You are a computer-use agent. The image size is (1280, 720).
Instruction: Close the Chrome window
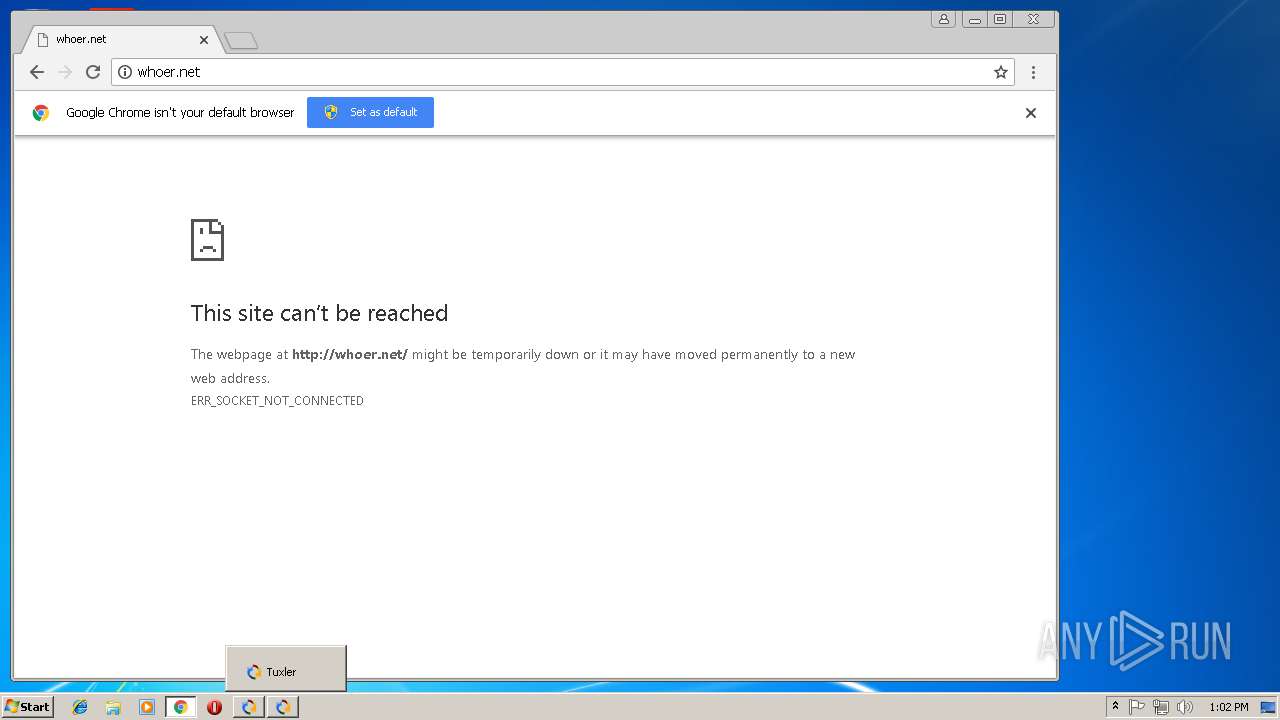coord(1033,19)
